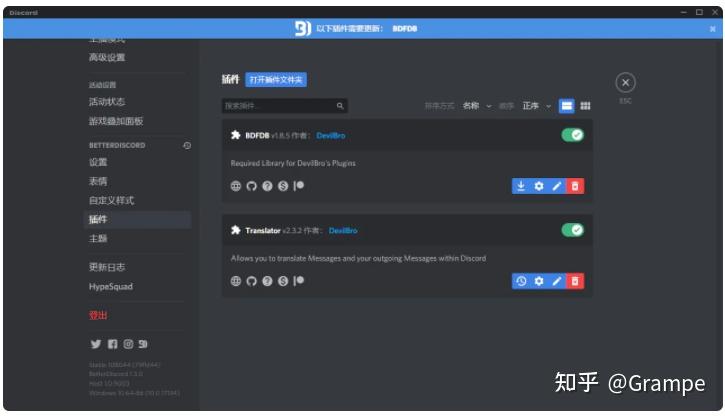The height and width of the screenshot is (417, 725).
Task: Click BDFDB help question mark icon
Action: tap(267, 186)
